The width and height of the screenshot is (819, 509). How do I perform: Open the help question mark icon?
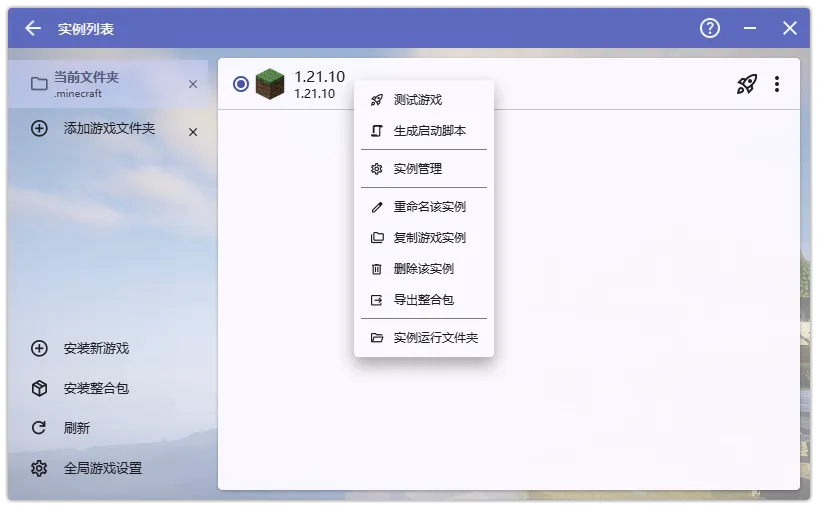click(x=710, y=29)
